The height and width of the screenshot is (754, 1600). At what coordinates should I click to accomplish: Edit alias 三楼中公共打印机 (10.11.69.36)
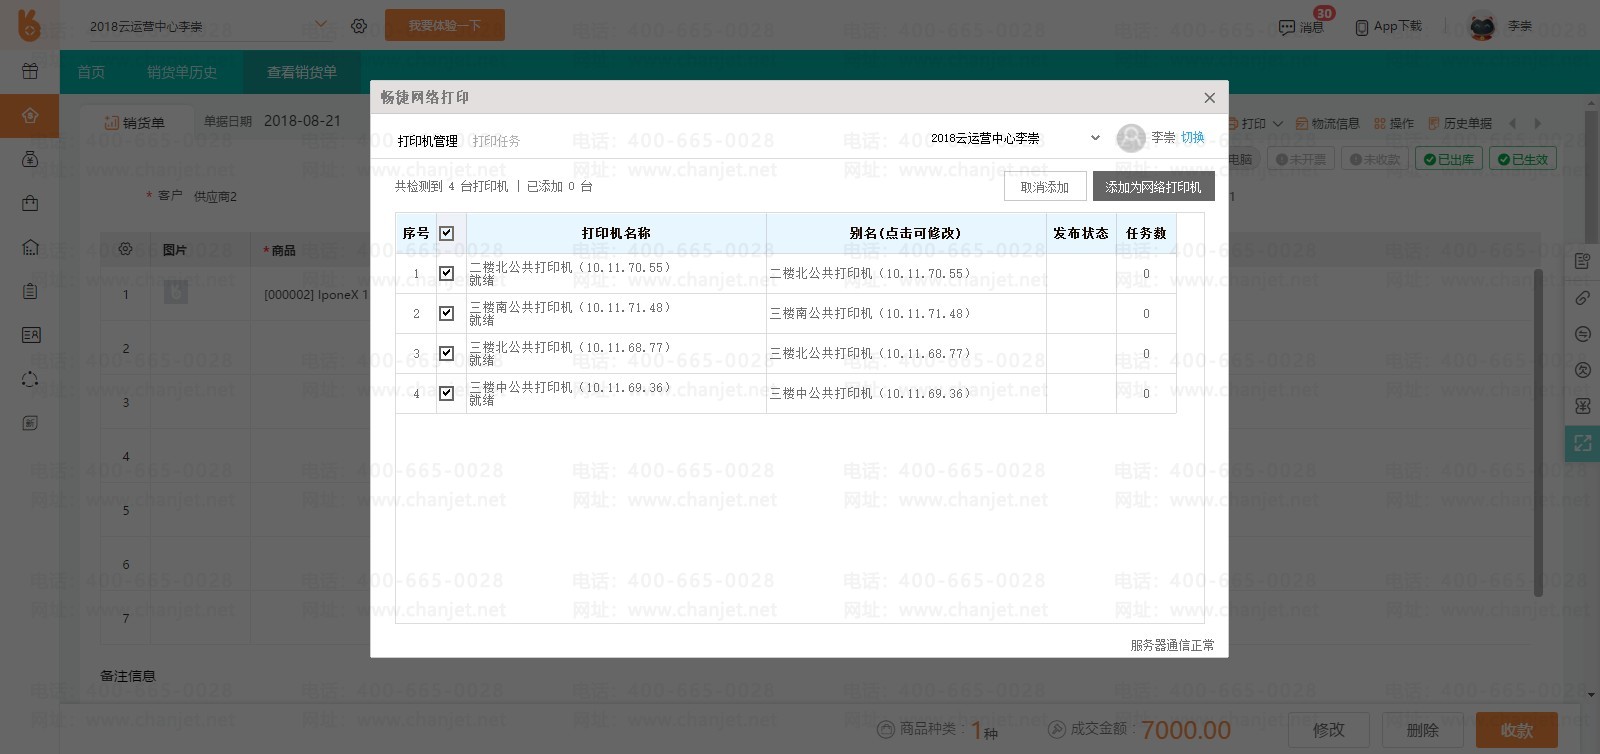point(906,393)
